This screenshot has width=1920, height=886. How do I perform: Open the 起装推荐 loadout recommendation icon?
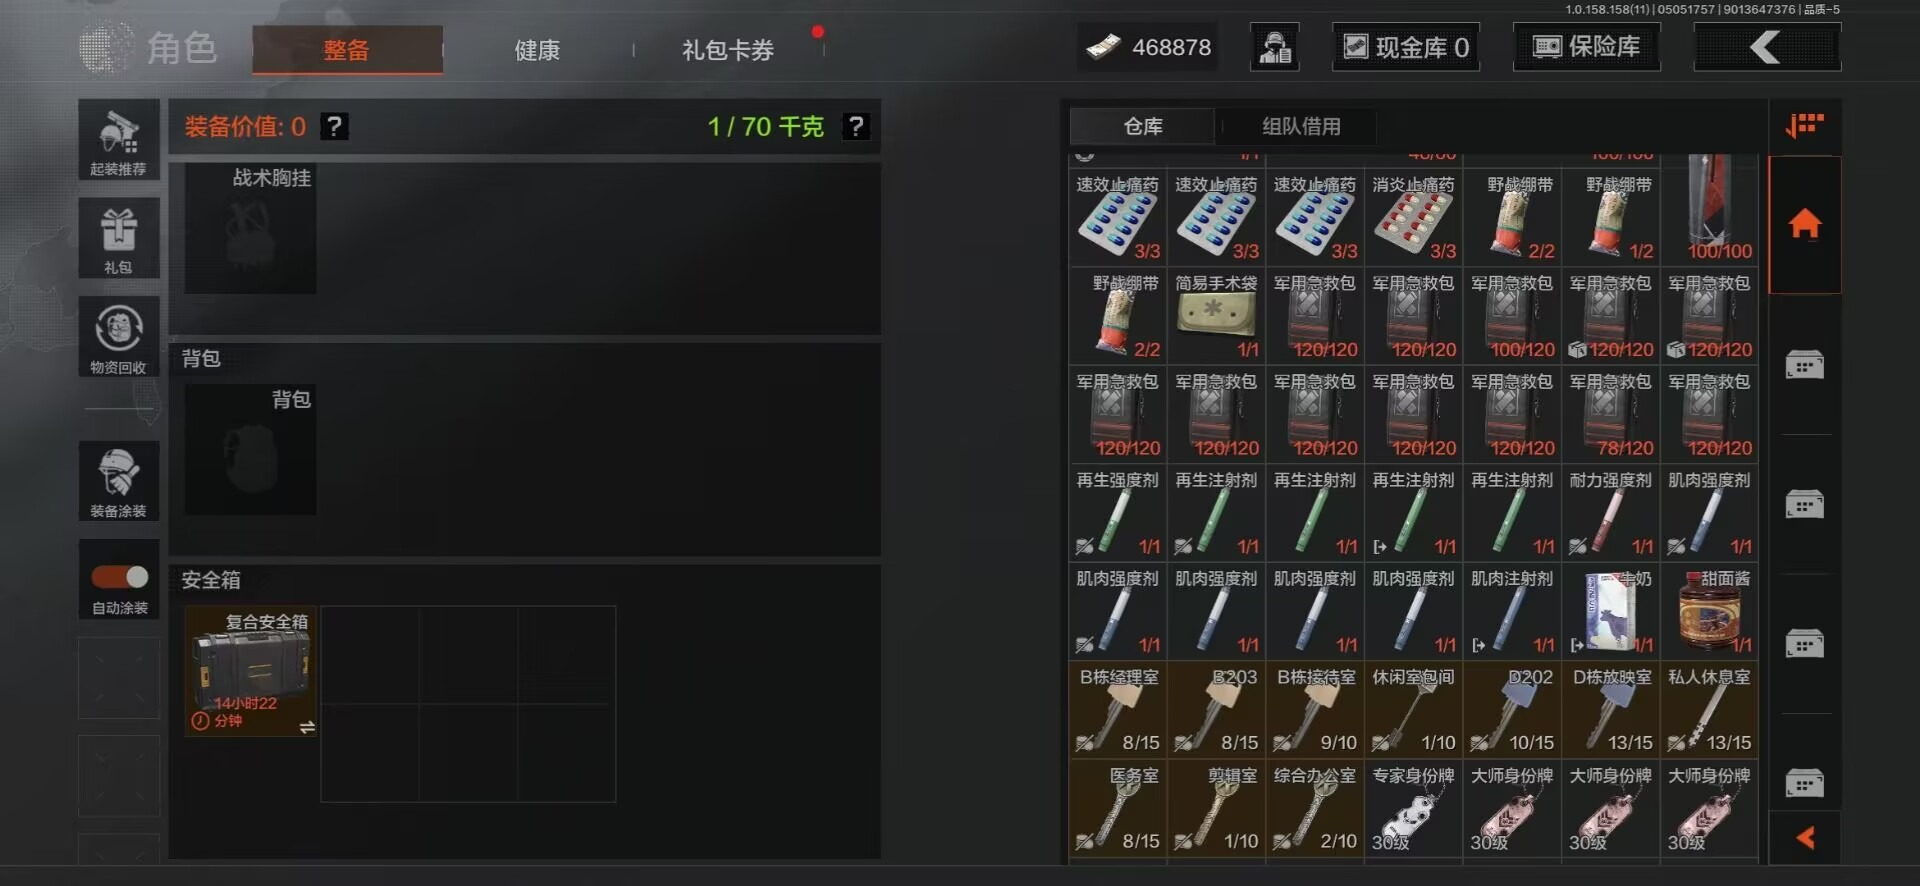[119, 140]
